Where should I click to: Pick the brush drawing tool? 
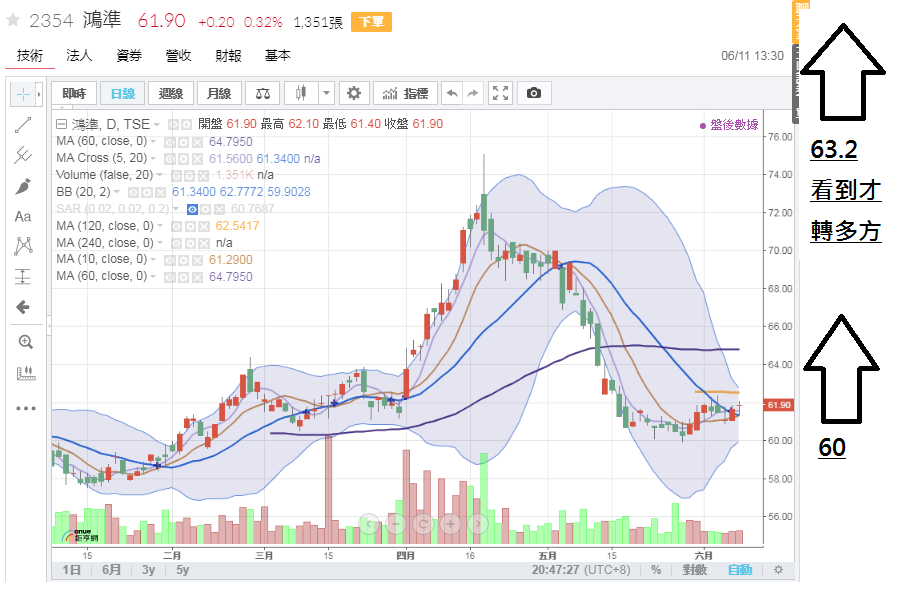(x=22, y=186)
